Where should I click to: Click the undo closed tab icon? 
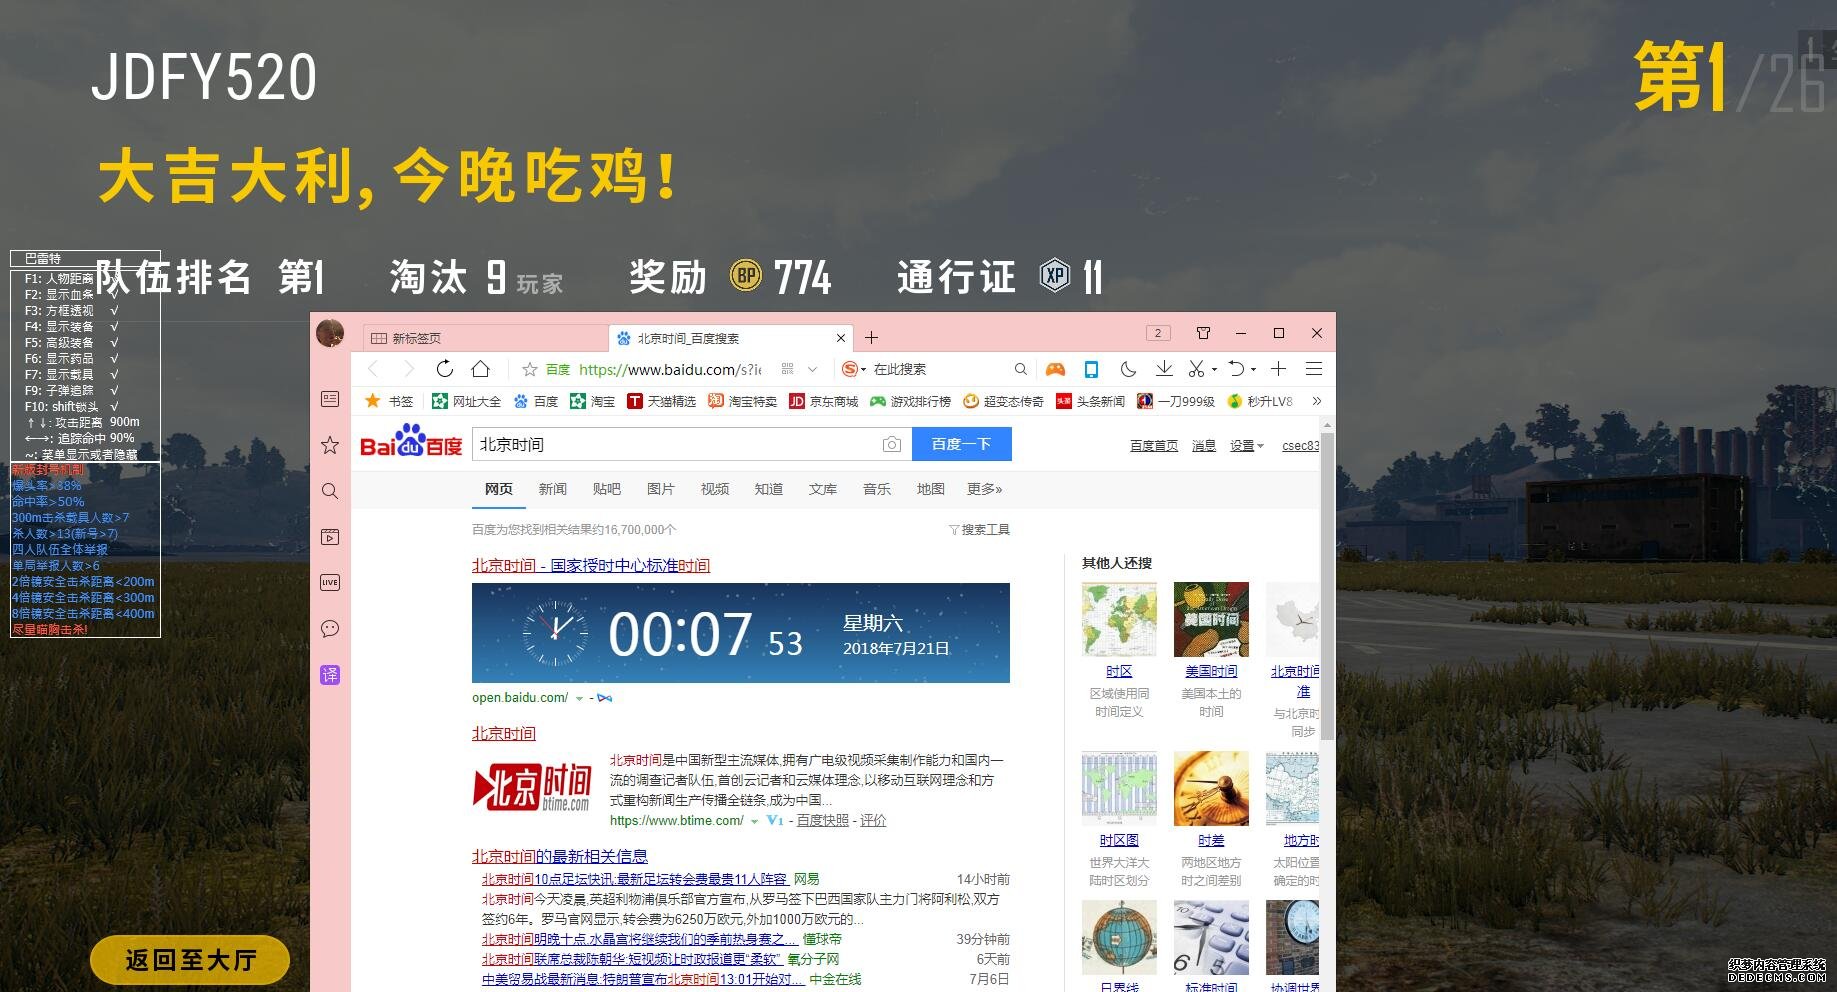tap(1236, 369)
